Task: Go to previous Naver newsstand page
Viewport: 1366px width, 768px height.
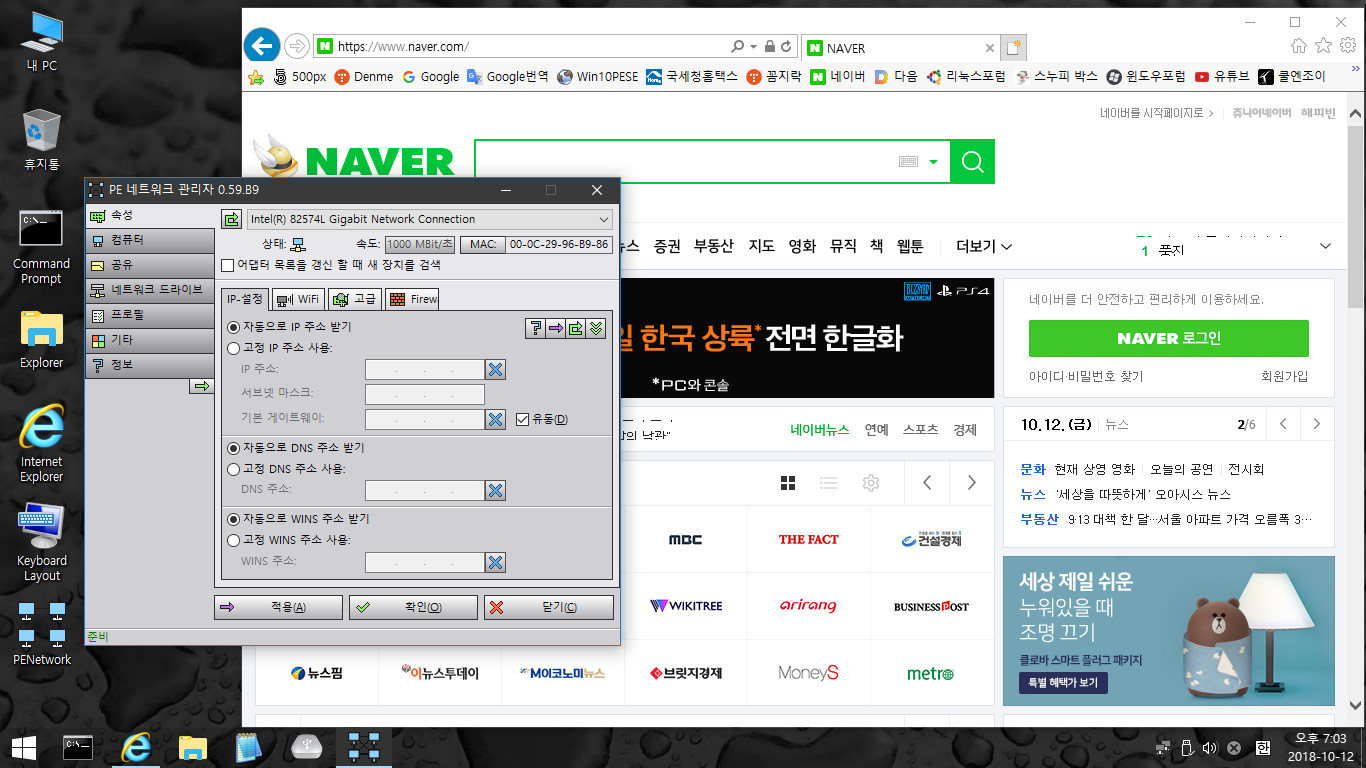Action: [927, 483]
